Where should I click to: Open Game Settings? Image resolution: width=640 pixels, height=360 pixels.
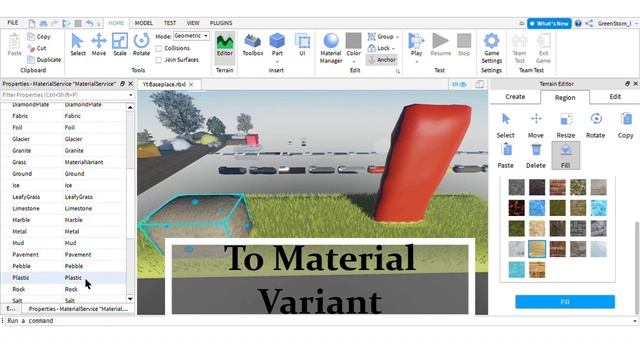(x=491, y=48)
